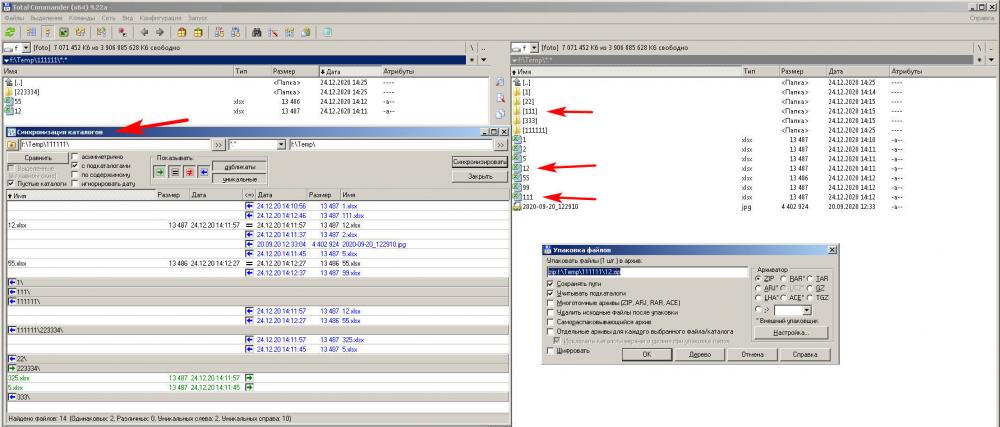Click the first gift-box pack icon in toolbar

(x=182, y=32)
